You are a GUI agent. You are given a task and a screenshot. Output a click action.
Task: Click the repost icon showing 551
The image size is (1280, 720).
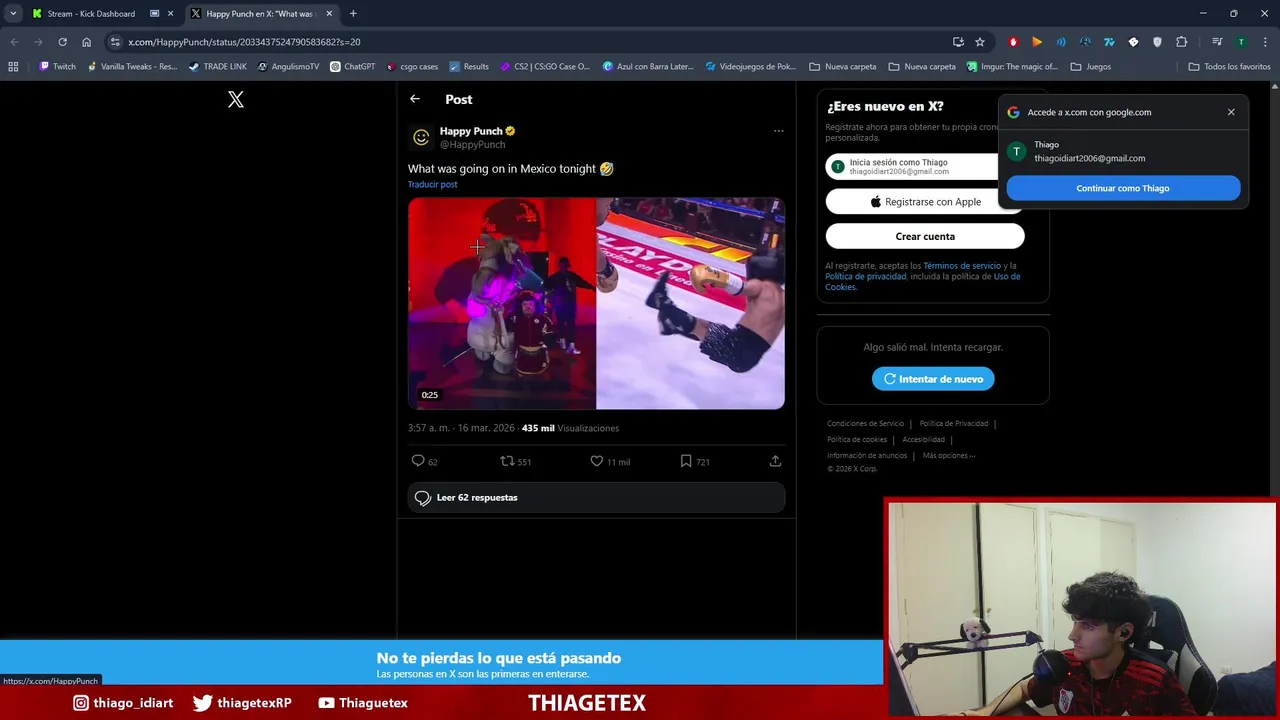pyautogui.click(x=507, y=461)
